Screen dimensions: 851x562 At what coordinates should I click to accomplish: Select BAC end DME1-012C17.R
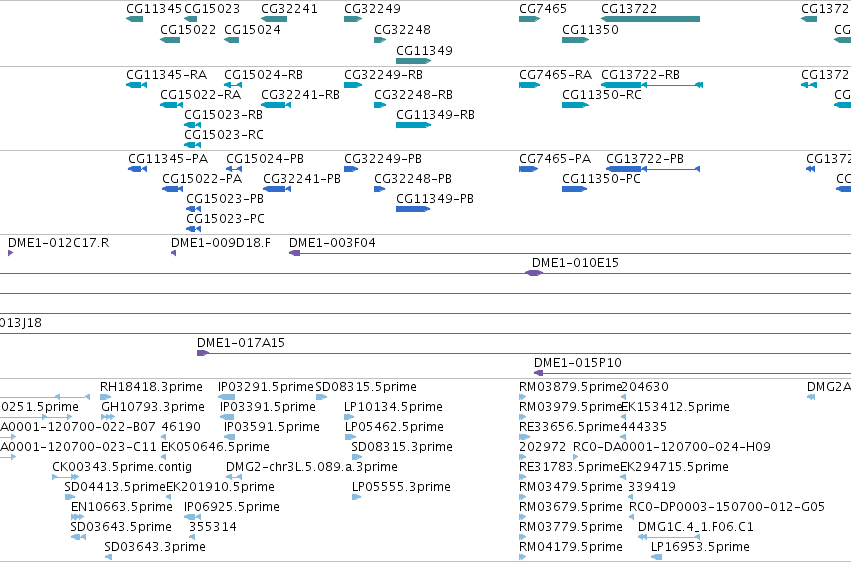tap(59, 243)
